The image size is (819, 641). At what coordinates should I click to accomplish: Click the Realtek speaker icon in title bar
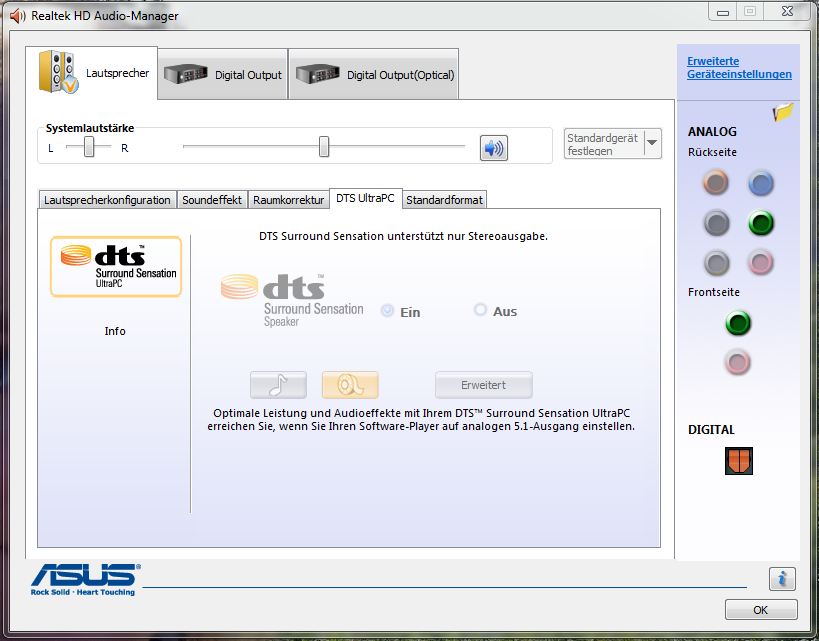pyautogui.click(x=18, y=16)
